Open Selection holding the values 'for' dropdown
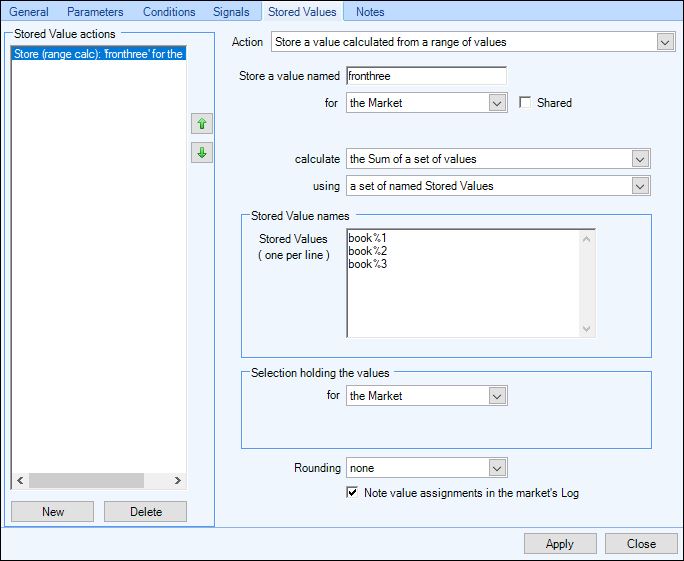The width and height of the screenshot is (684, 561). tap(497, 396)
